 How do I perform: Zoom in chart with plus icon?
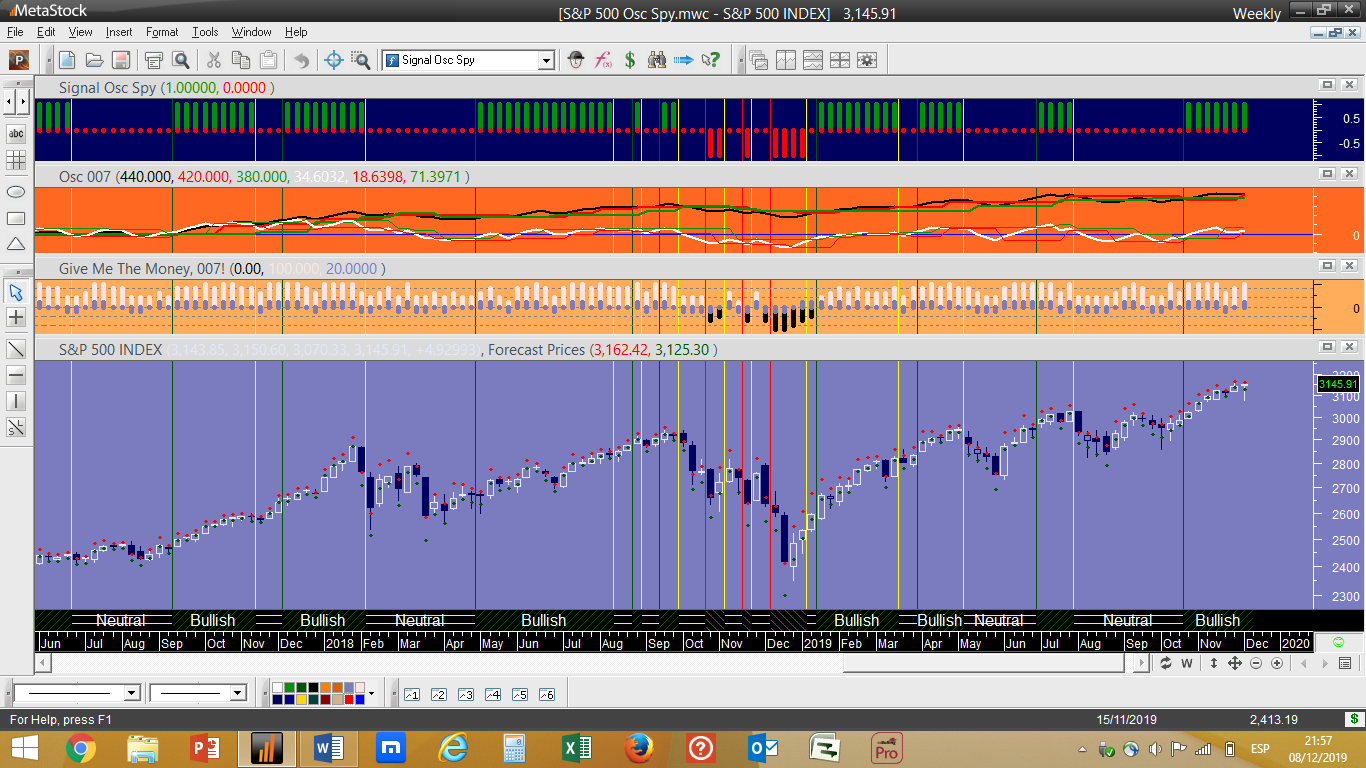[1277, 663]
